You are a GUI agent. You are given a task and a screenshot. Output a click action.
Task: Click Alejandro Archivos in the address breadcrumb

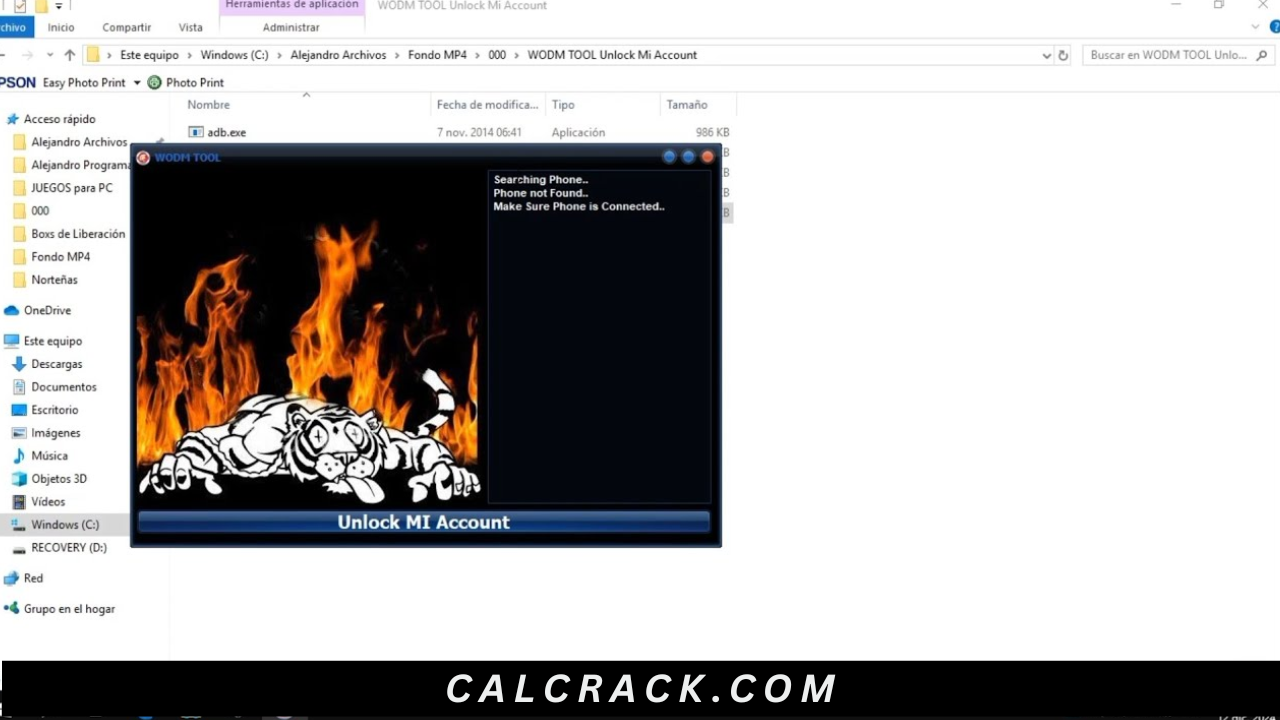tap(338, 55)
